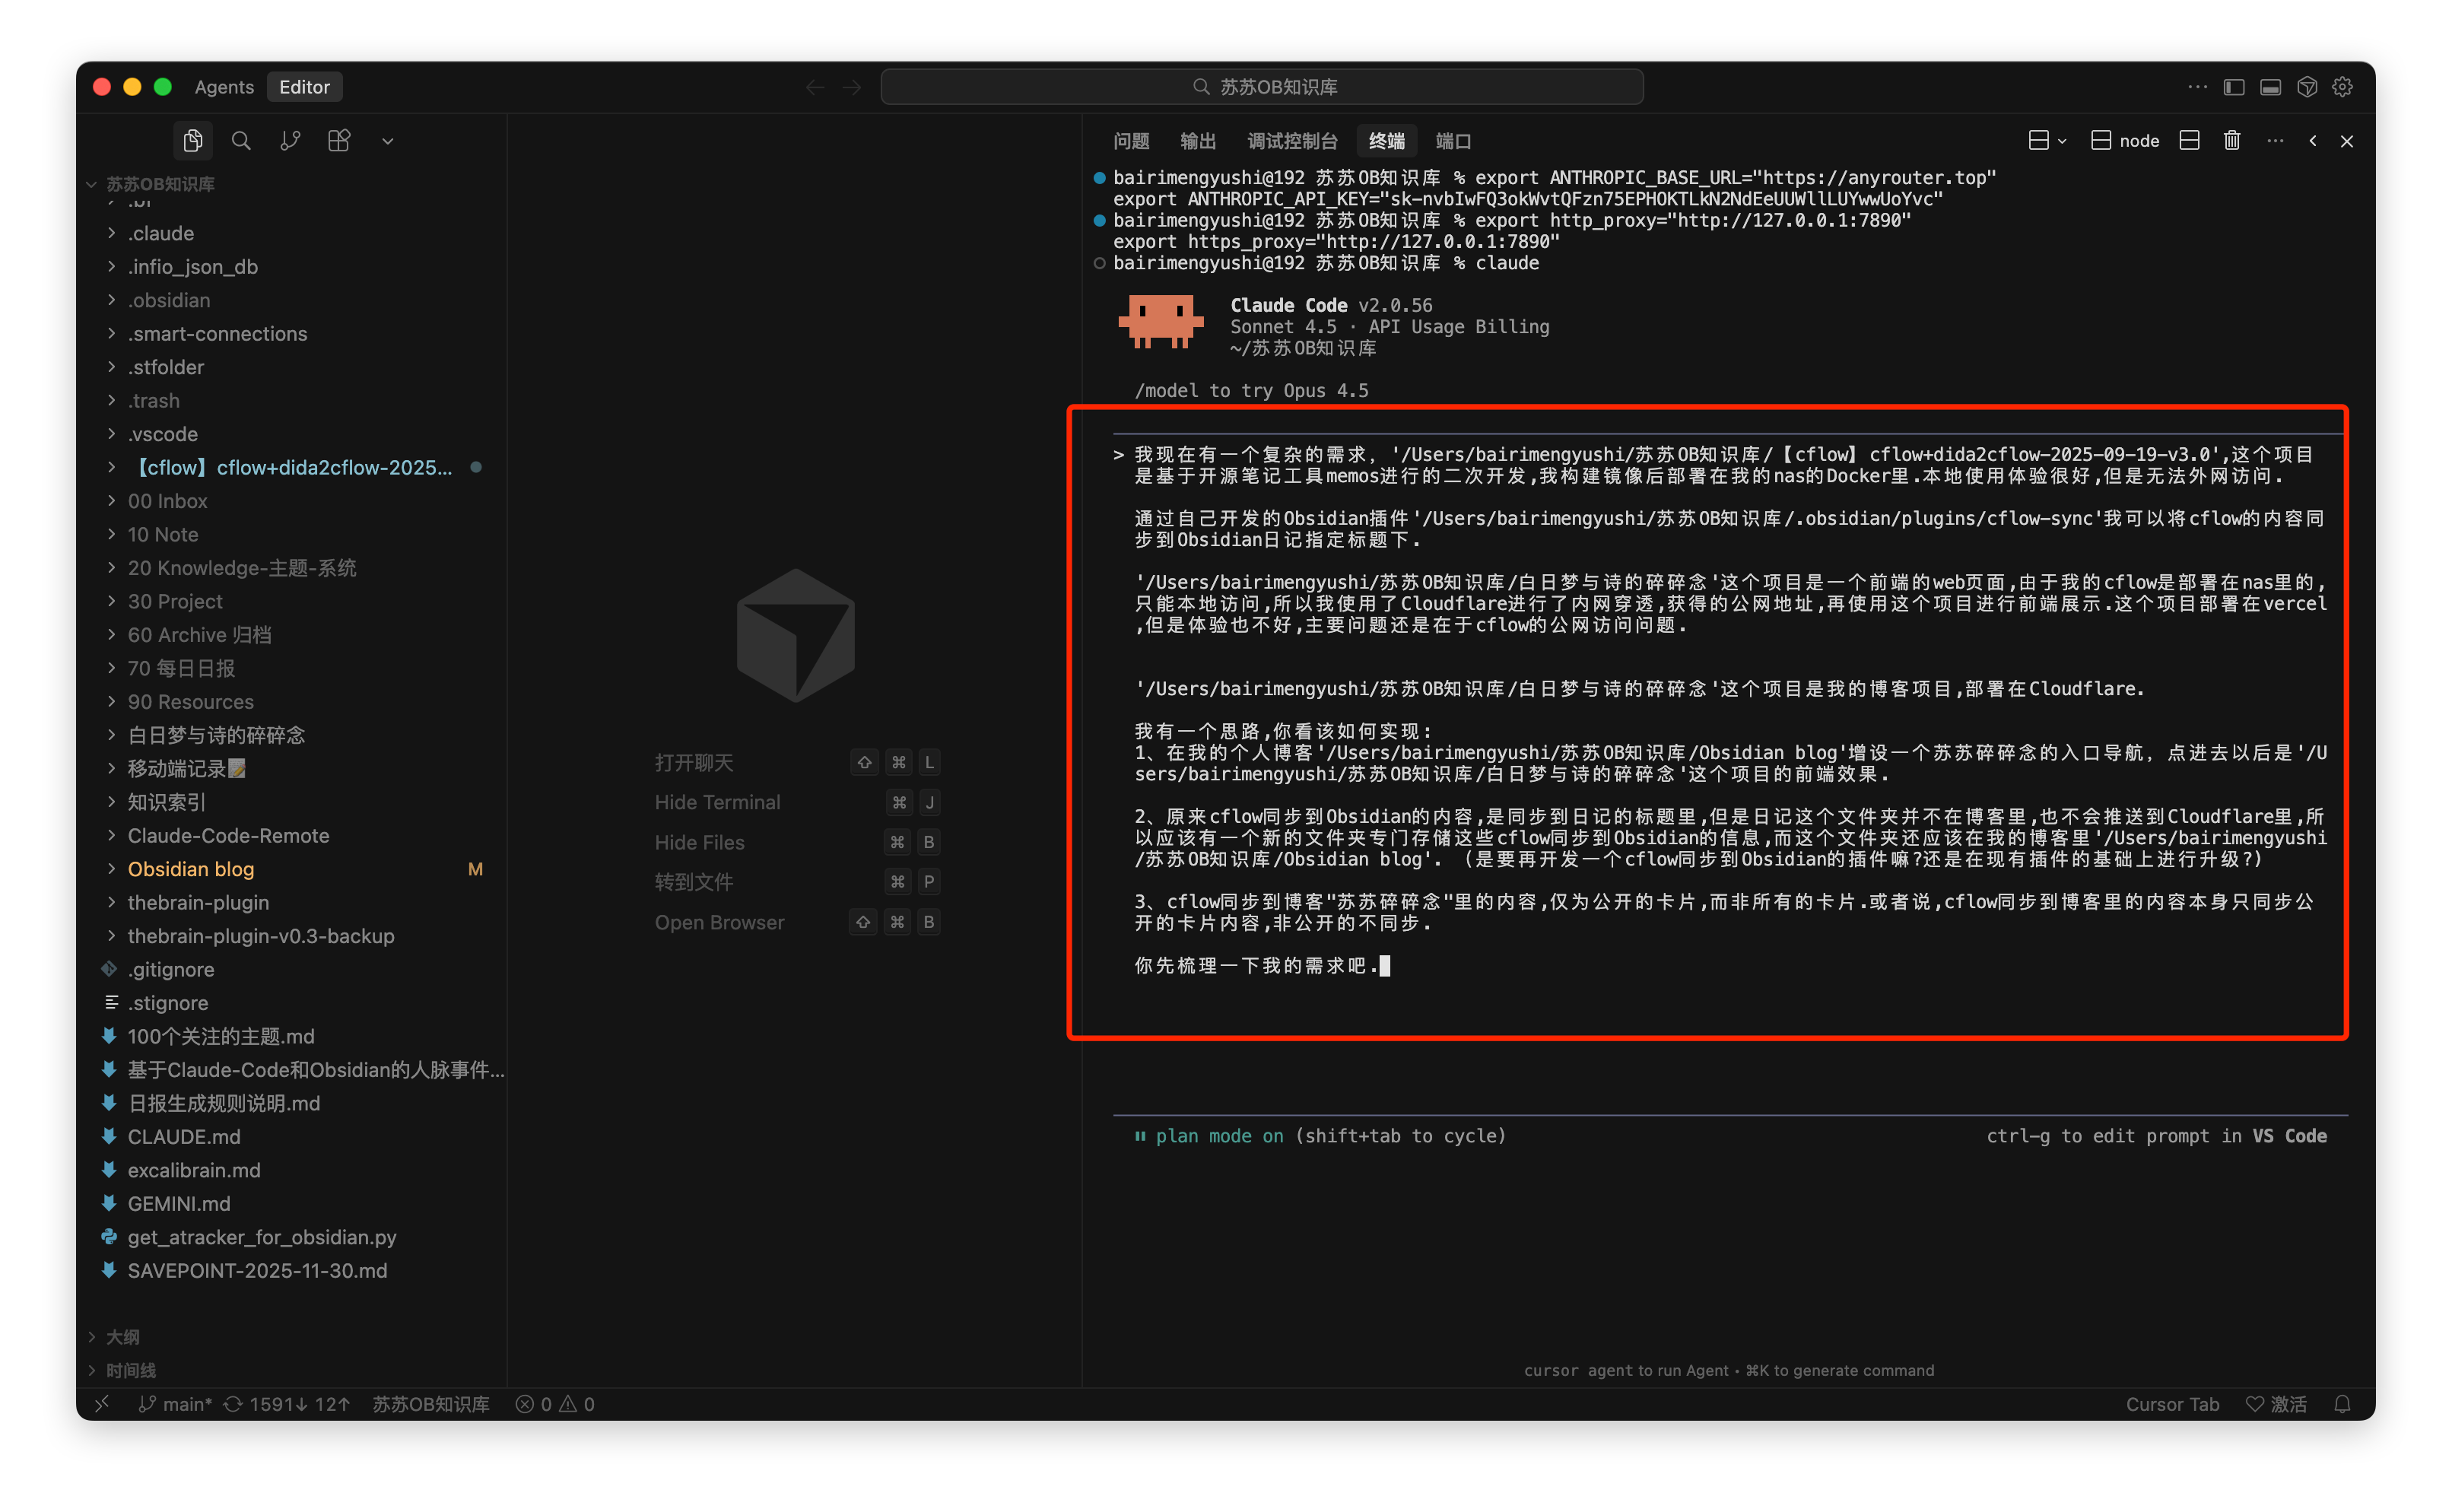Screen dimensions: 2452x1512
Task: Click the split terminal icon
Action: click(x=2189, y=141)
